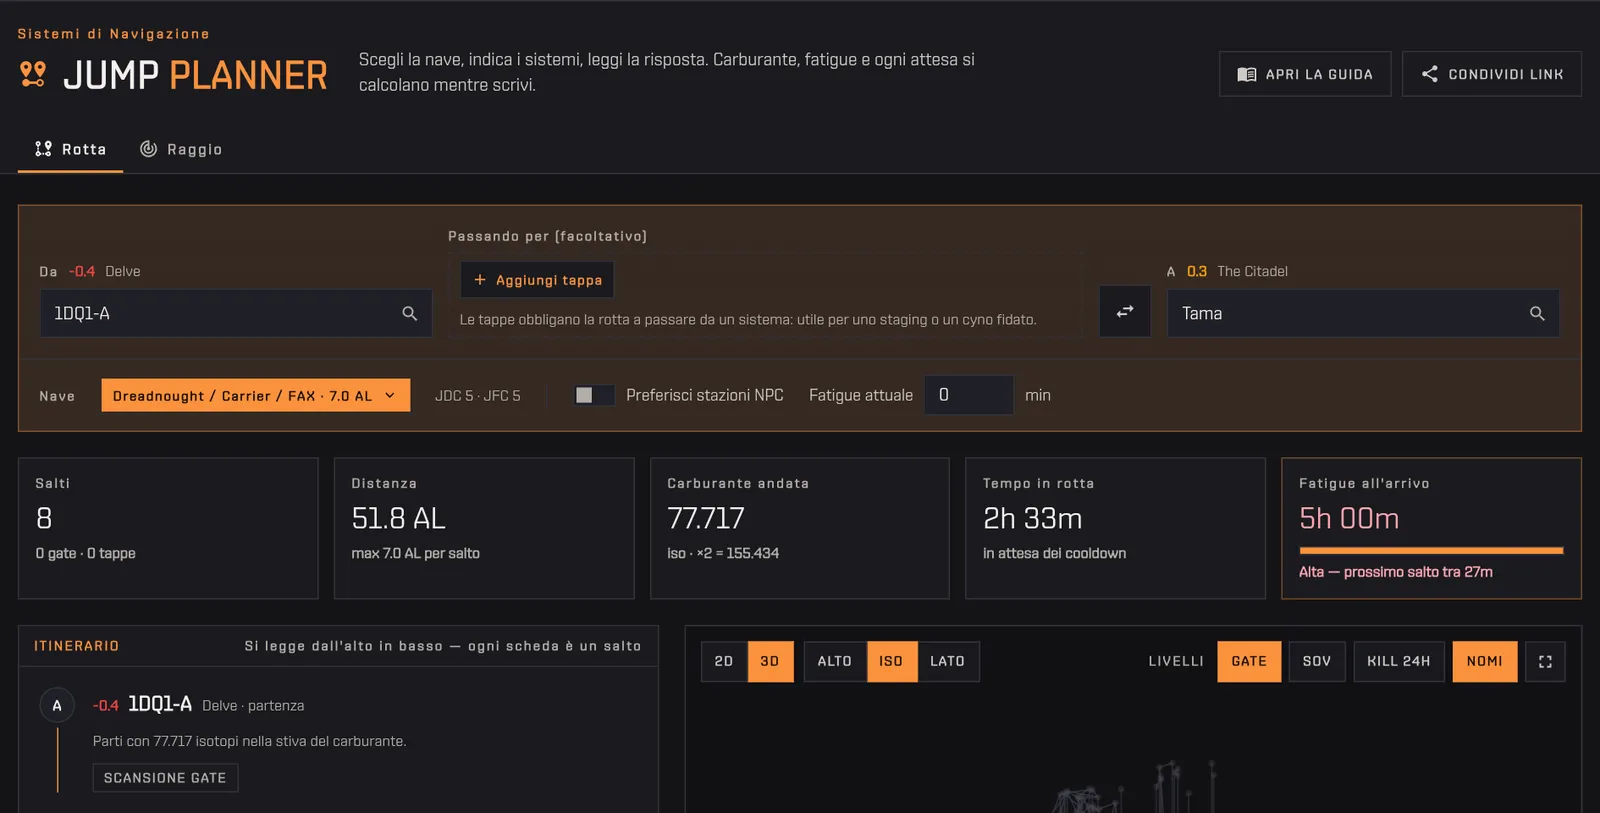Open the ship type dropdown

pyautogui.click(x=256, y=395)
